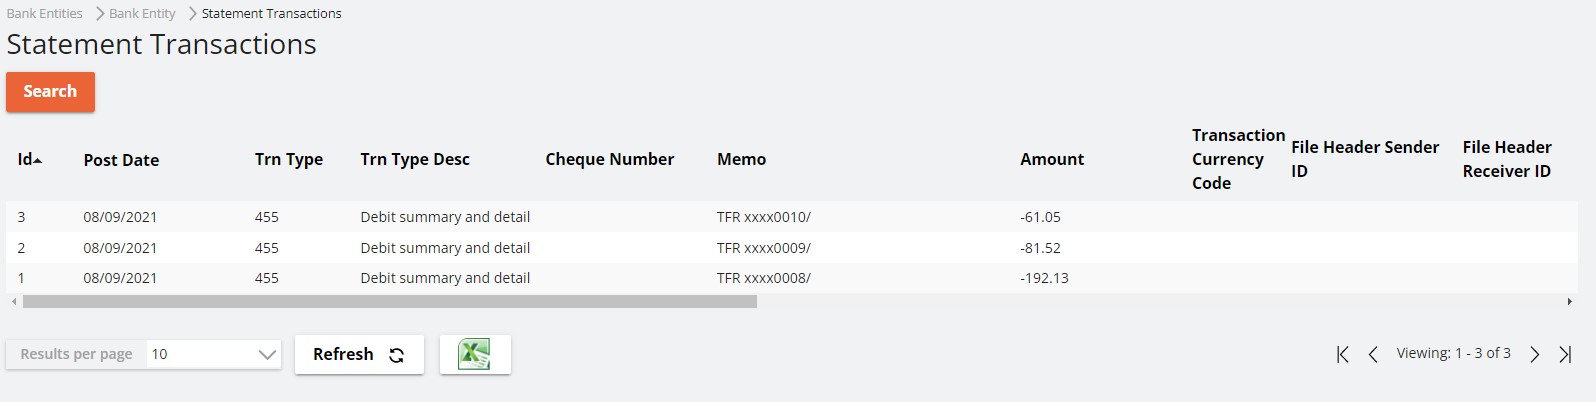Click the Refresh button
This screenshot has width=1596, height=402.
click(358, 355)
